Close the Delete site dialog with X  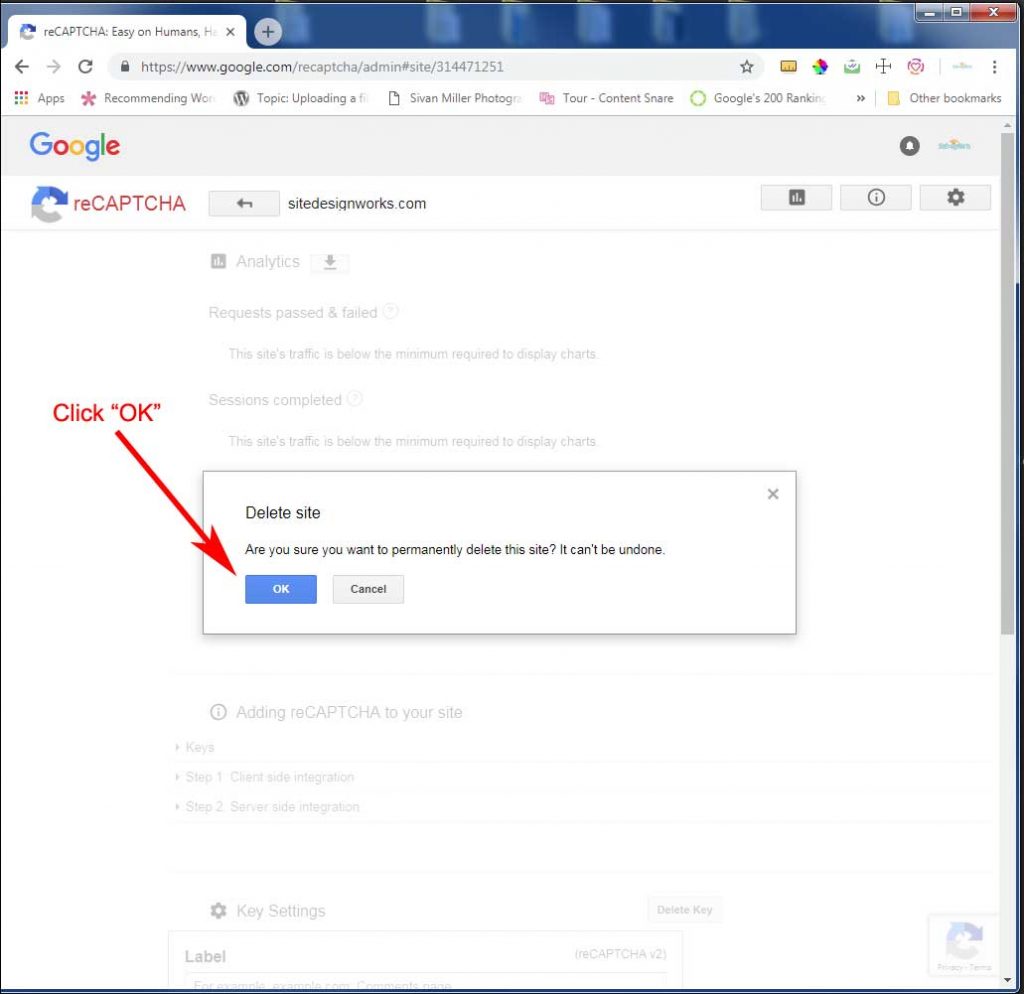773,494
